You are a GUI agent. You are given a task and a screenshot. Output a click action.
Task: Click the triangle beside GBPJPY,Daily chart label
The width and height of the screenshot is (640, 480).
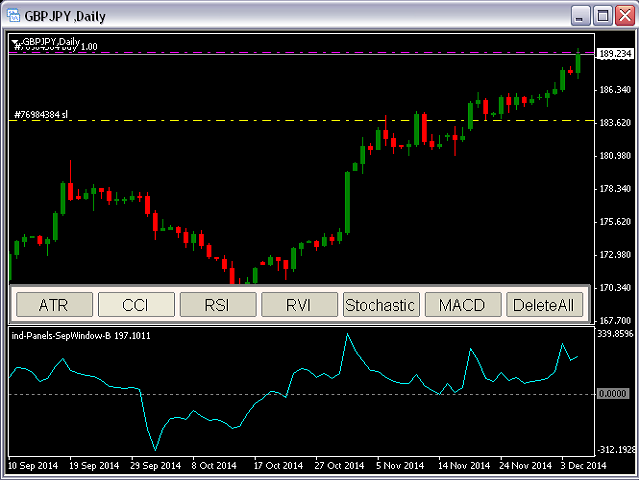(x=16, y=42)
